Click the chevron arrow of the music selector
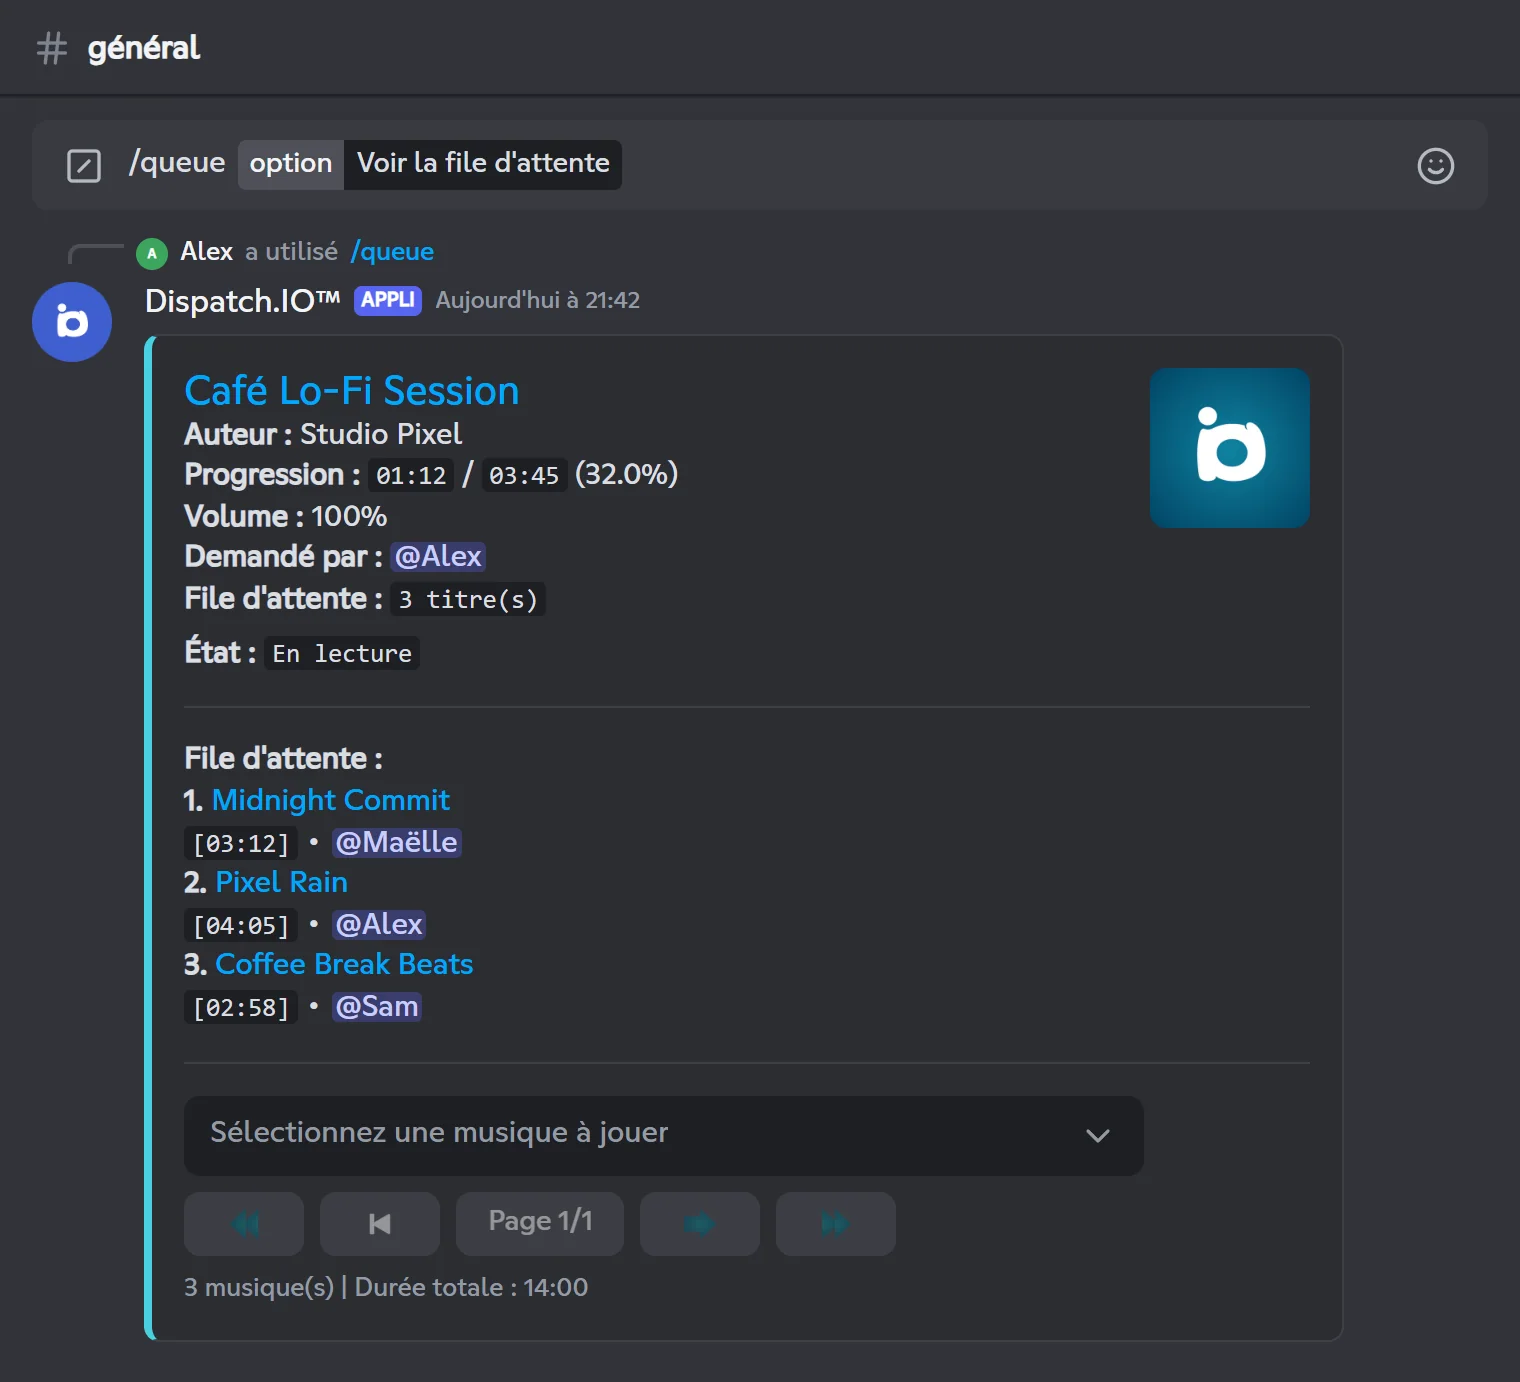The width and height of the screenshot is (1520, 1382). coord(1098,1136)
